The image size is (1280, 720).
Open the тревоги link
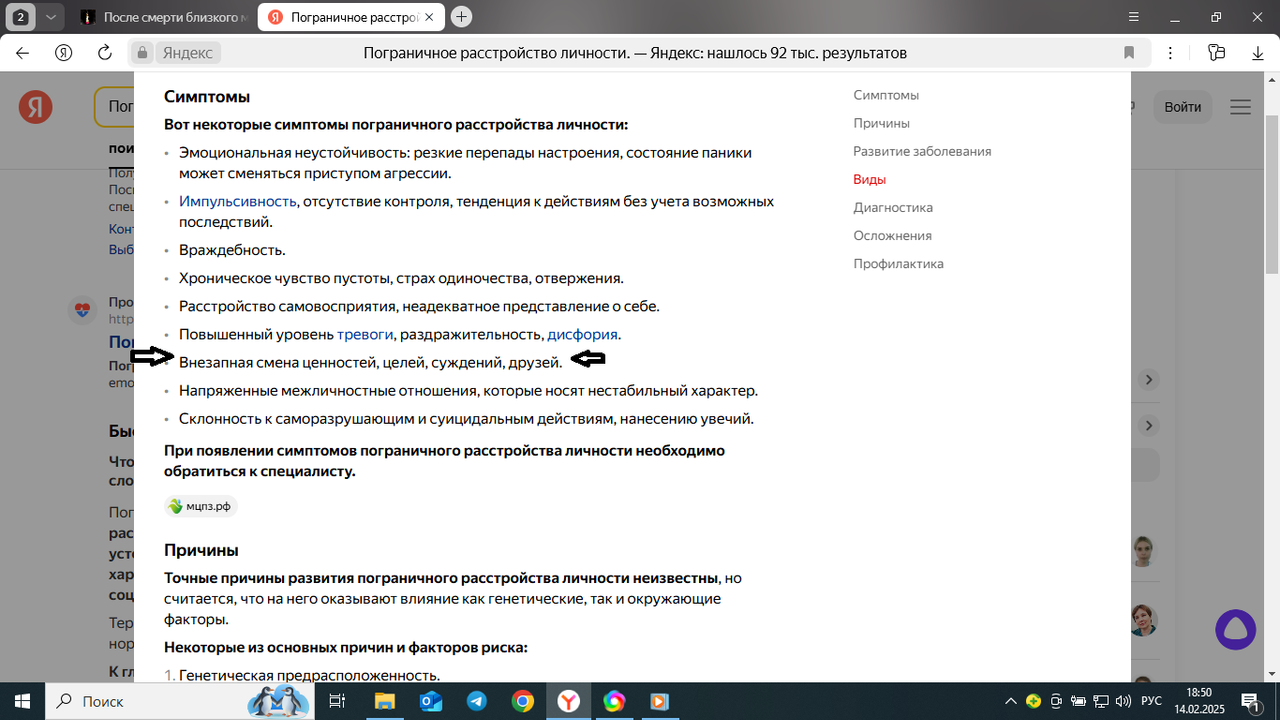[366, 334]
